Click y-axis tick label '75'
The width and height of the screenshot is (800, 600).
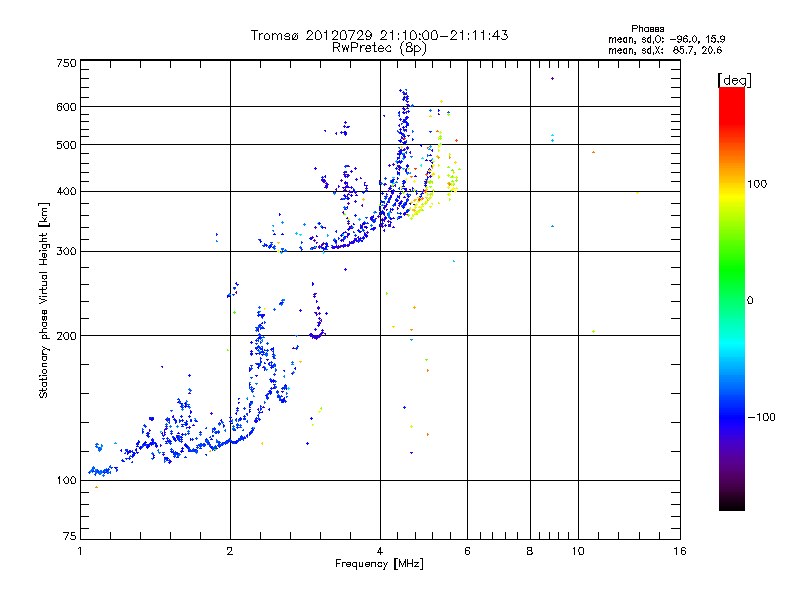click(70, 536)
